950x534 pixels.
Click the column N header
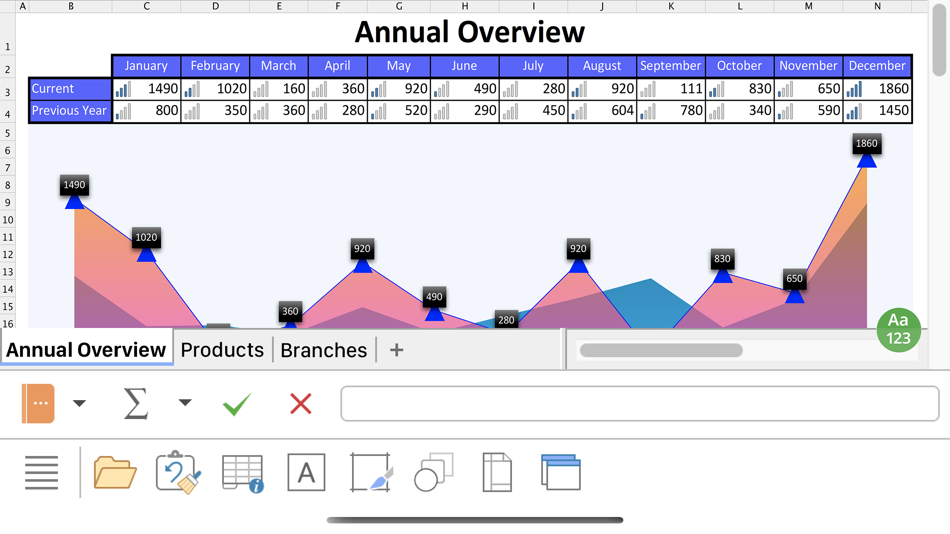(877, 6)
